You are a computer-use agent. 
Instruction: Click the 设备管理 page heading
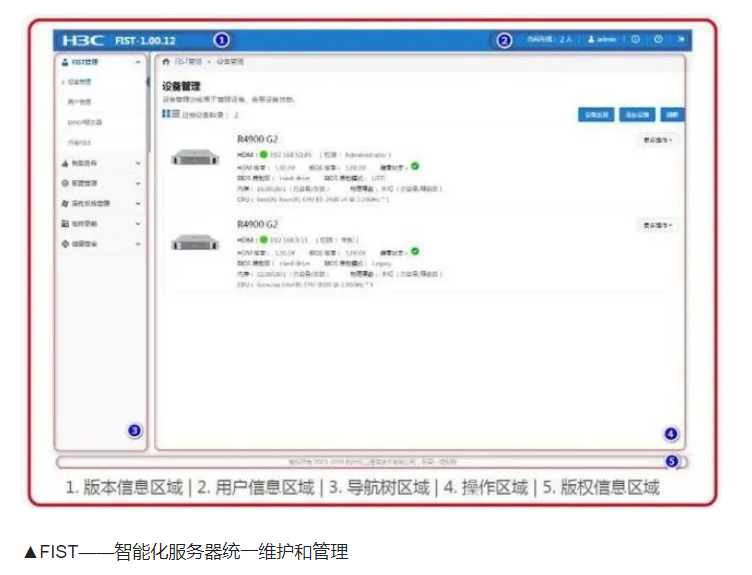coord(181,86)
